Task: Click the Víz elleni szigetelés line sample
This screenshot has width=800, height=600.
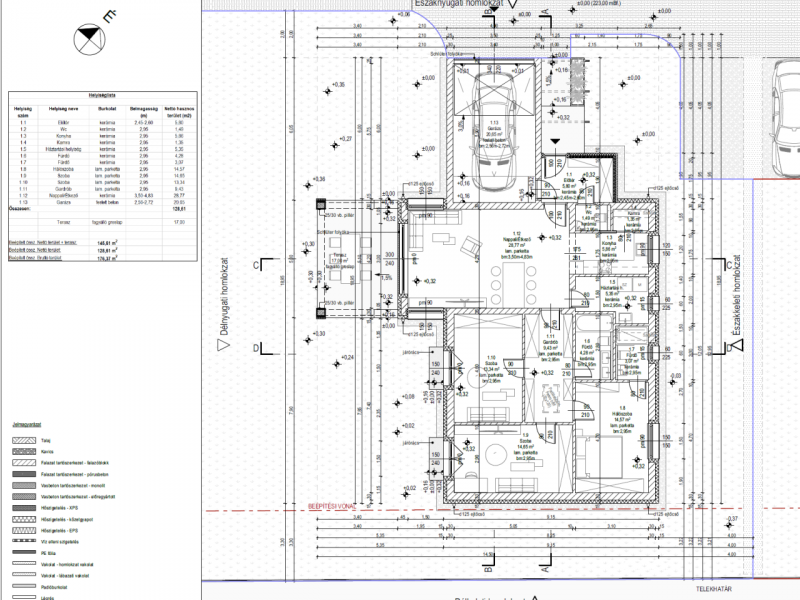Action: pyautogui.click(x=24, y=542)
